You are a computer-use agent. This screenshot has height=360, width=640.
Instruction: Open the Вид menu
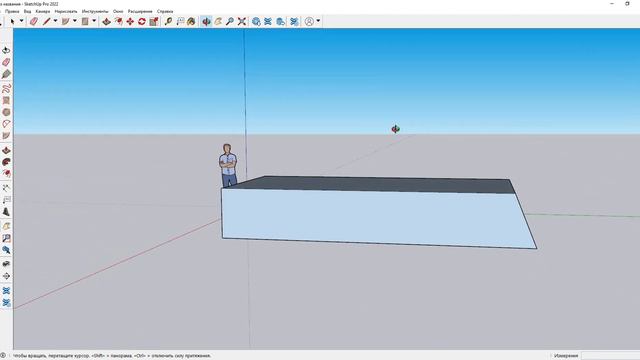(27, 11)
